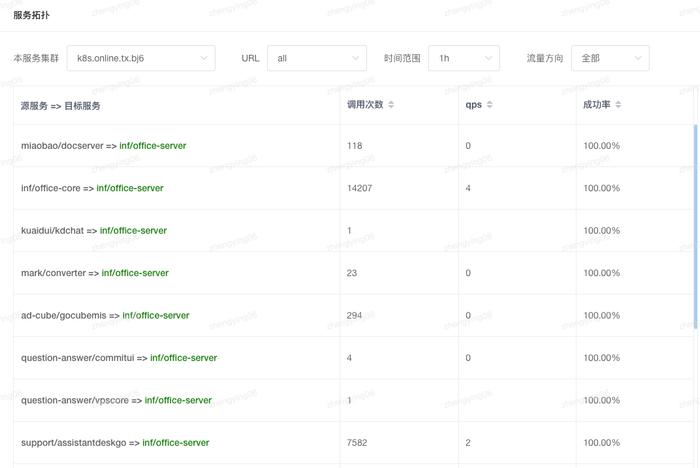
Task: Open the 流量方向 dropdown showing 全部
Action: click(610, 58)
